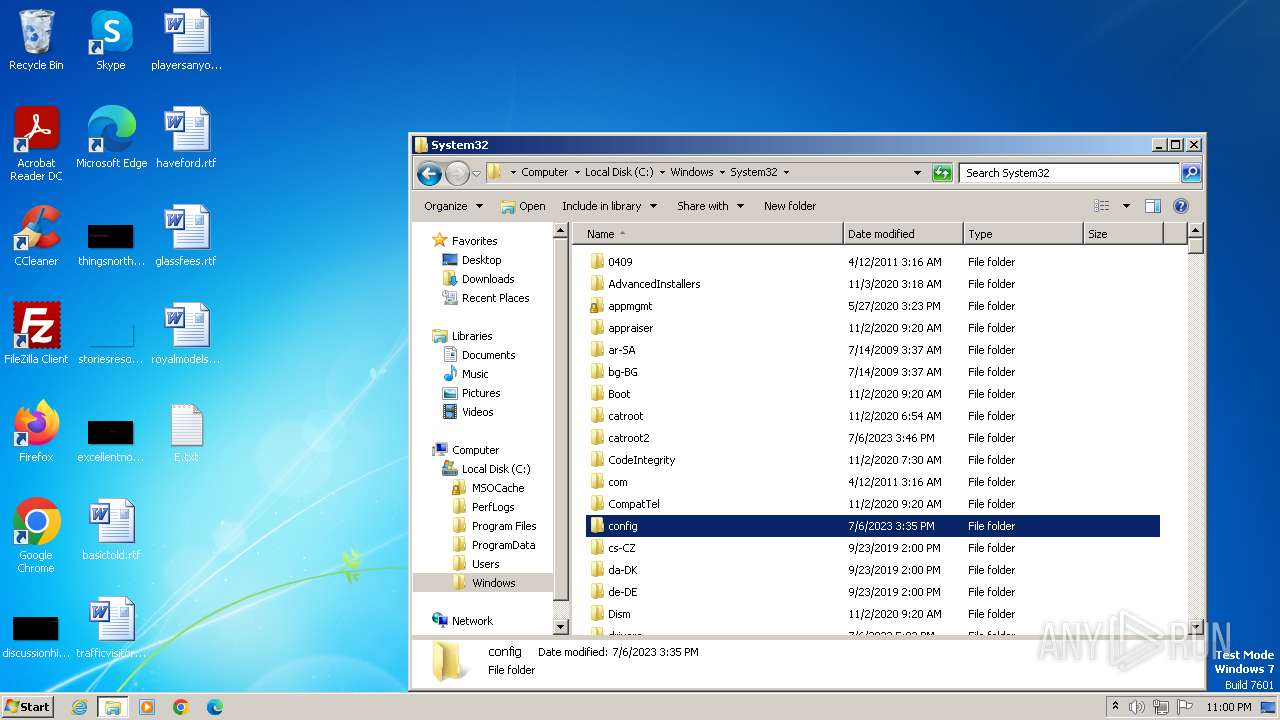The image size is (1280, 720).
Task: Sort by the Type column
Action: [1023, 234]
